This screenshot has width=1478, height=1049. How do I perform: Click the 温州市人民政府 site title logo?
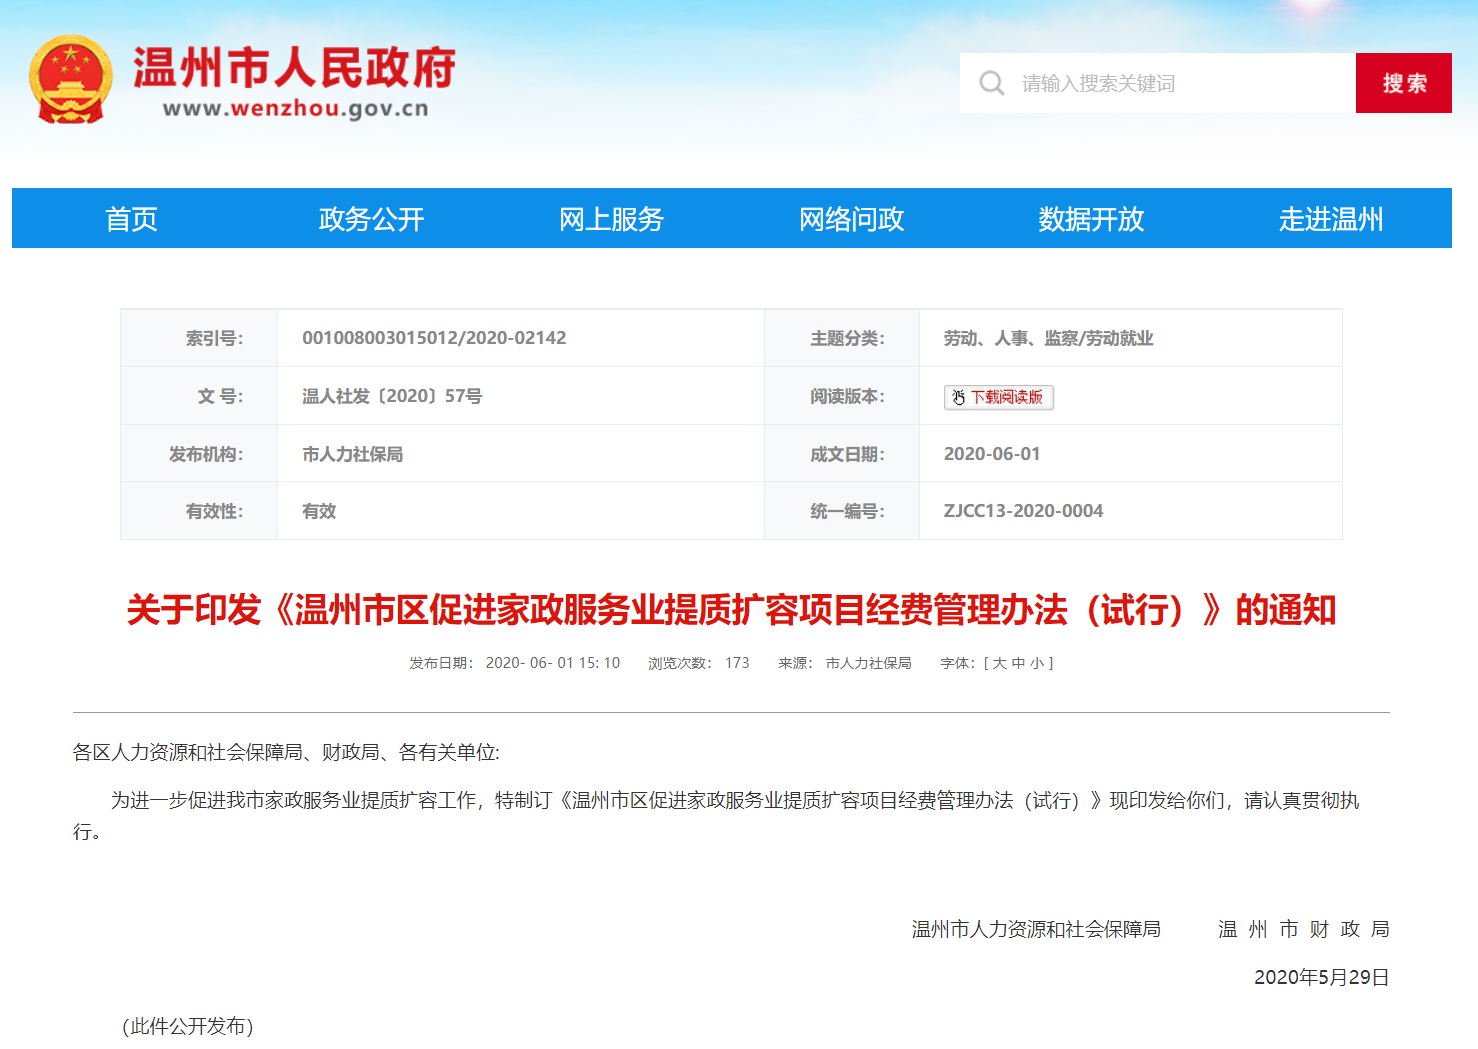pyautogui.click(x=294, y=67)
